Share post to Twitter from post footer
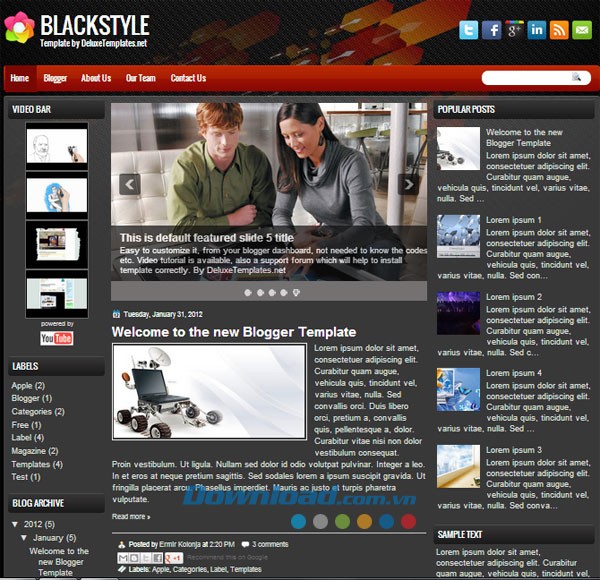600x580 pixels. click(x=146, y=558)
